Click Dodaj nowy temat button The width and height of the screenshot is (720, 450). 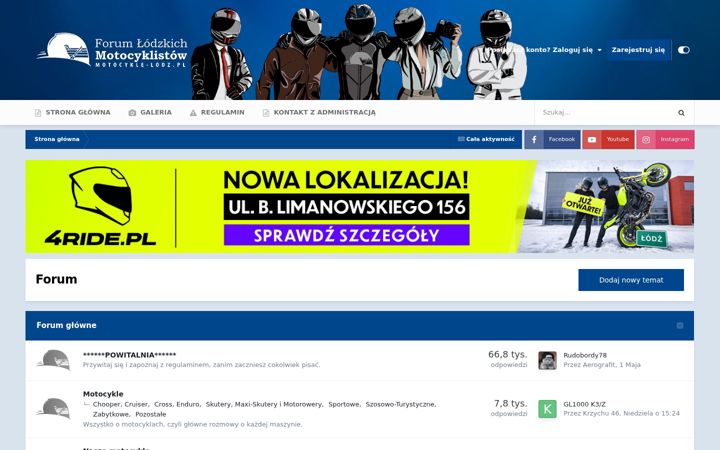click(x=631, y=280)
